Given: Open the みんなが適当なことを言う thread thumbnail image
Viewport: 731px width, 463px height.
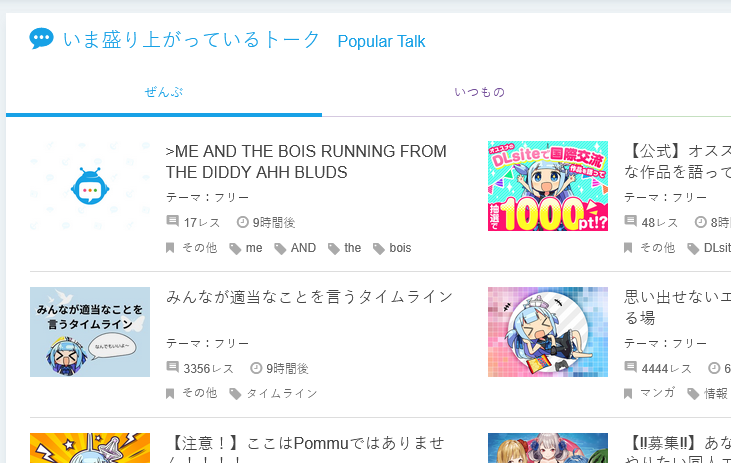Looking at the screenshot, I should pos(90,332).
